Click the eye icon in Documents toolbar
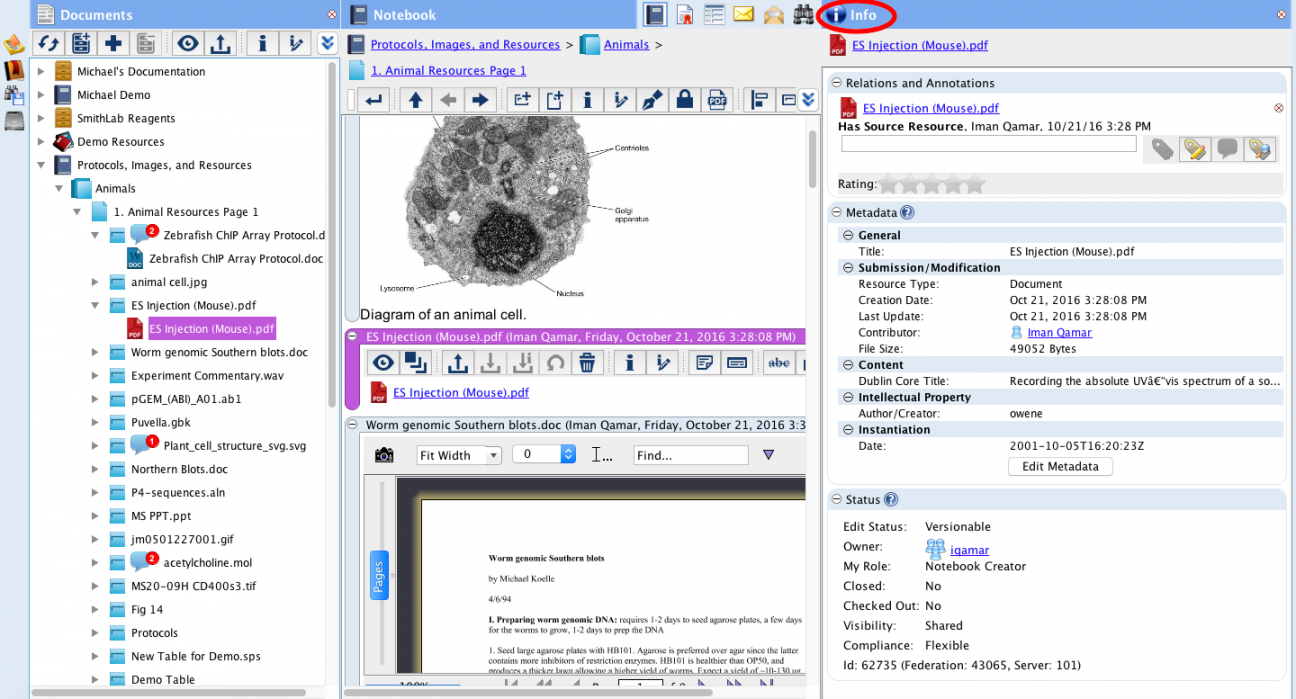The width and height of the screenshot is (1296, 699). coord(187,43)
